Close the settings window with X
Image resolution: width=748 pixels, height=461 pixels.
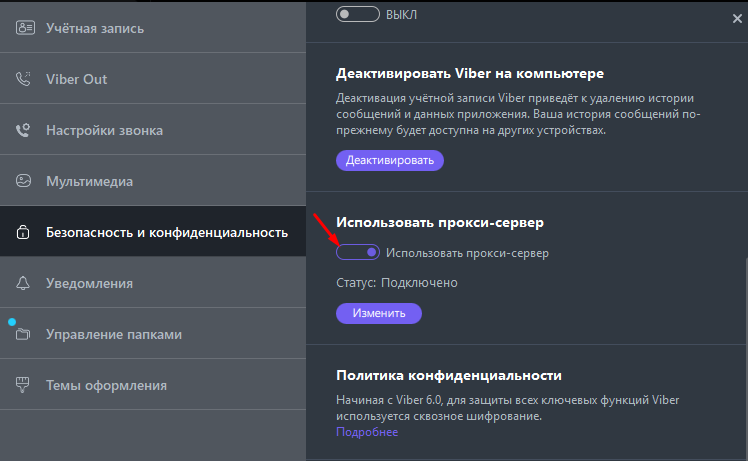[737, 19]
